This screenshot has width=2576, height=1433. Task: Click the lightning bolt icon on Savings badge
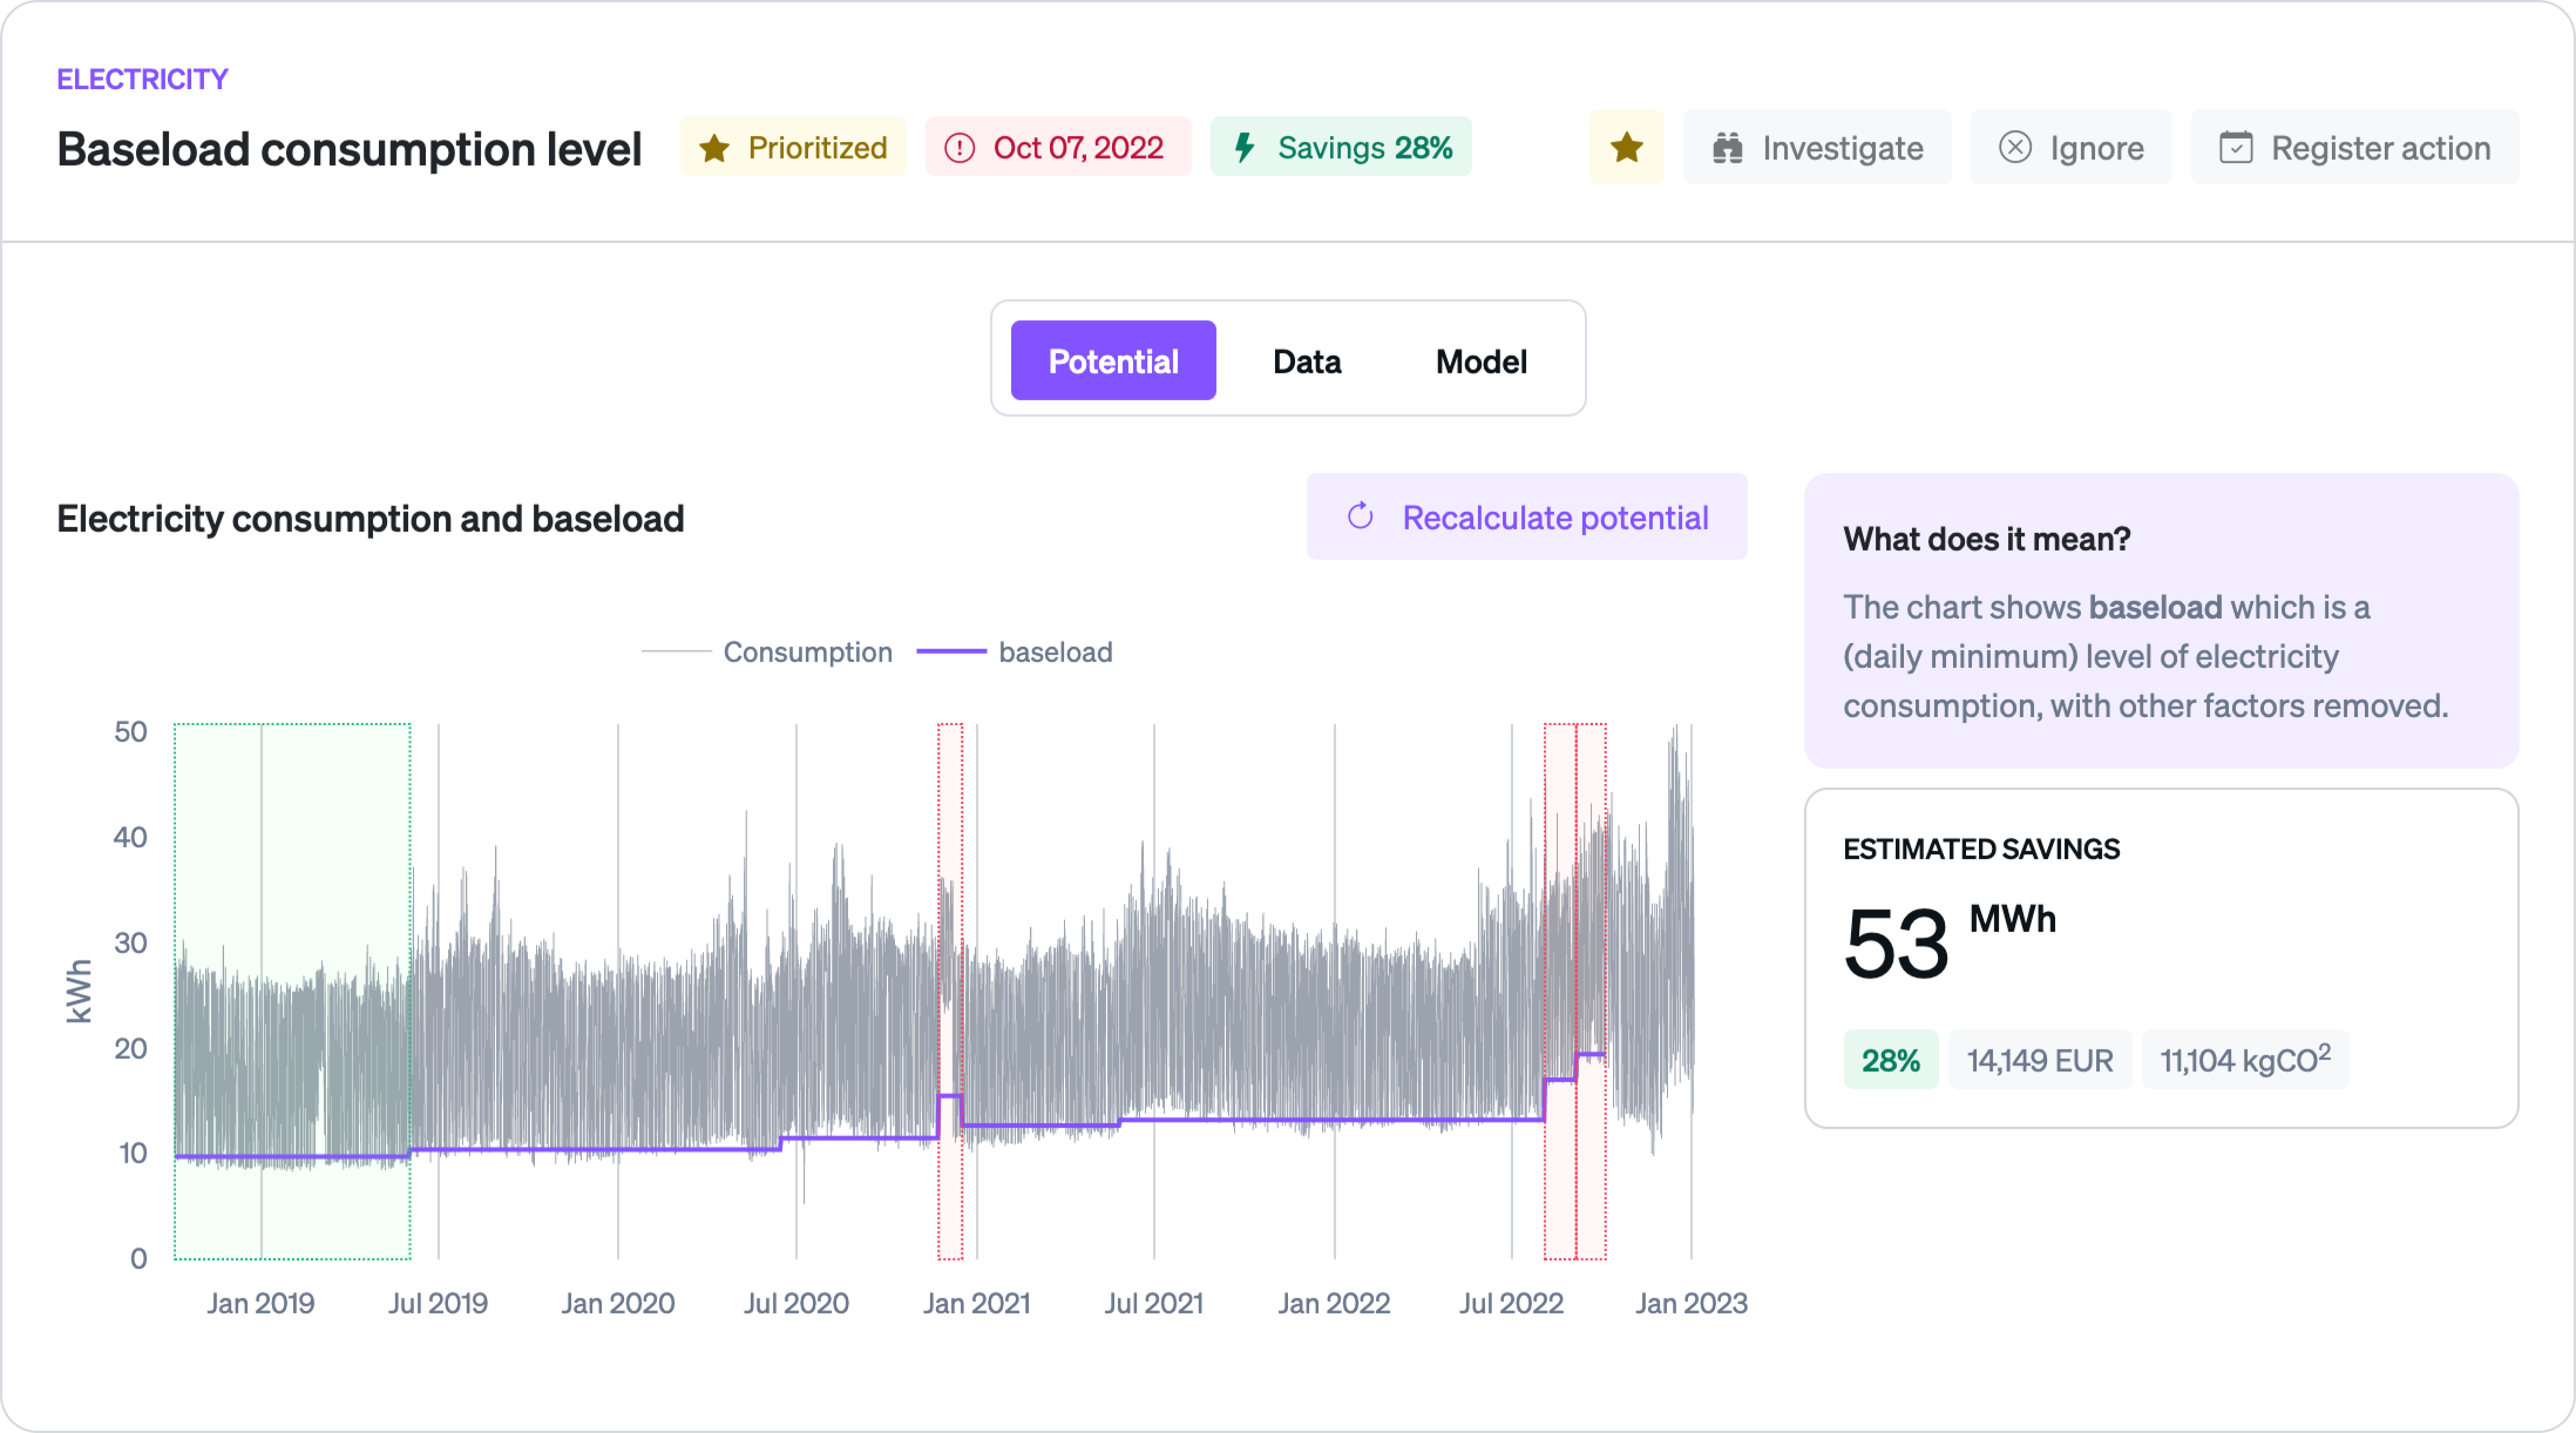1244,147
